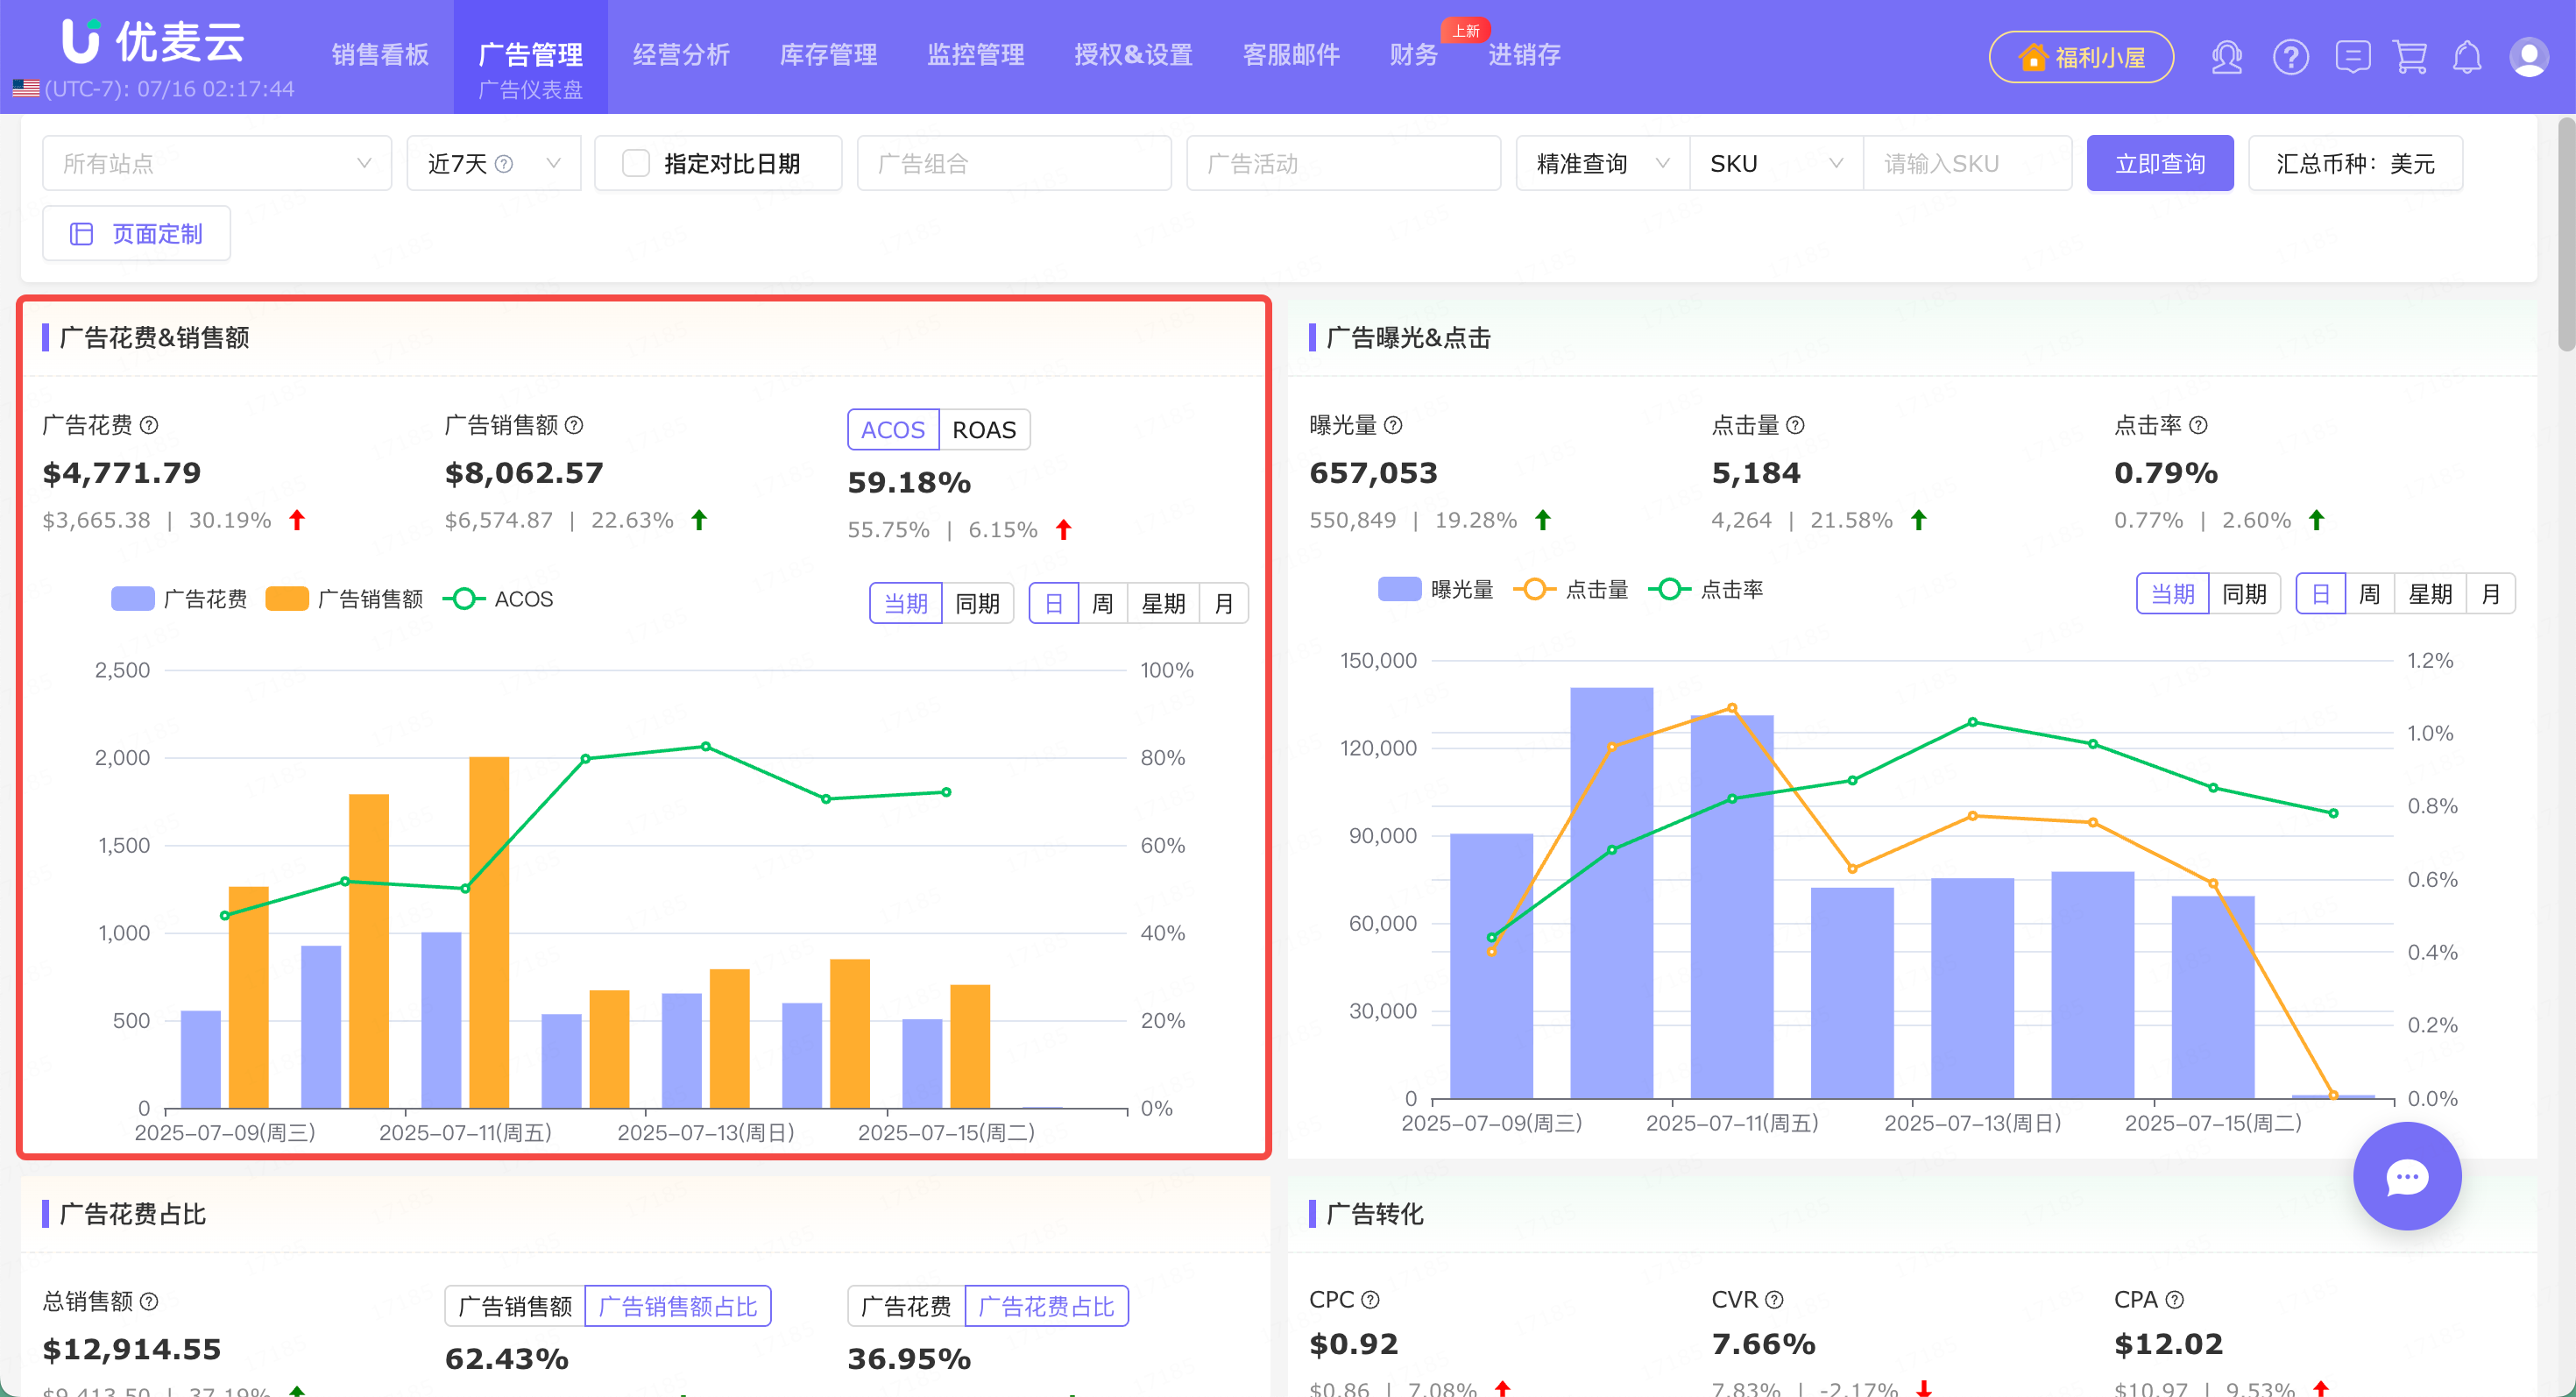Open the user profile avatar
The image size is (2576, 1397).
tap(2528, 57)
